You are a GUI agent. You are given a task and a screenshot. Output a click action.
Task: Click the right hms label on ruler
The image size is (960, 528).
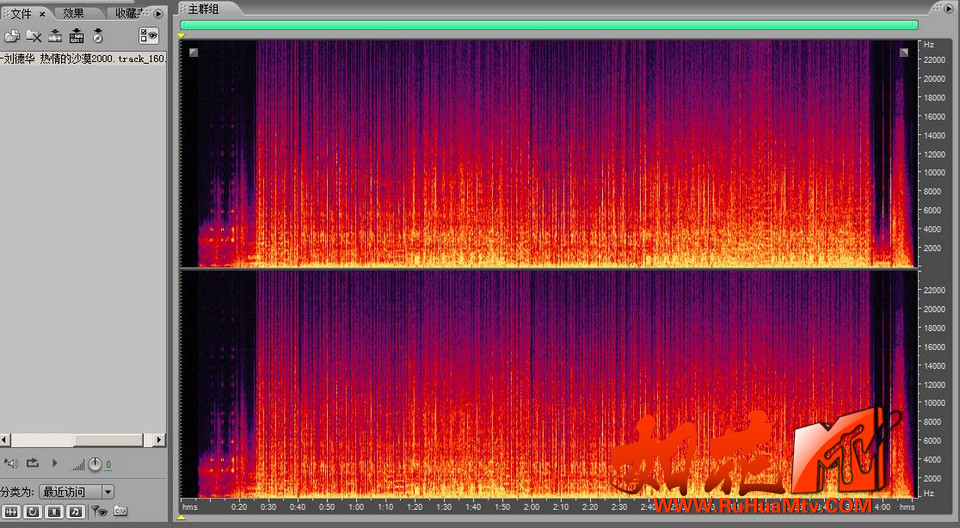907,507
